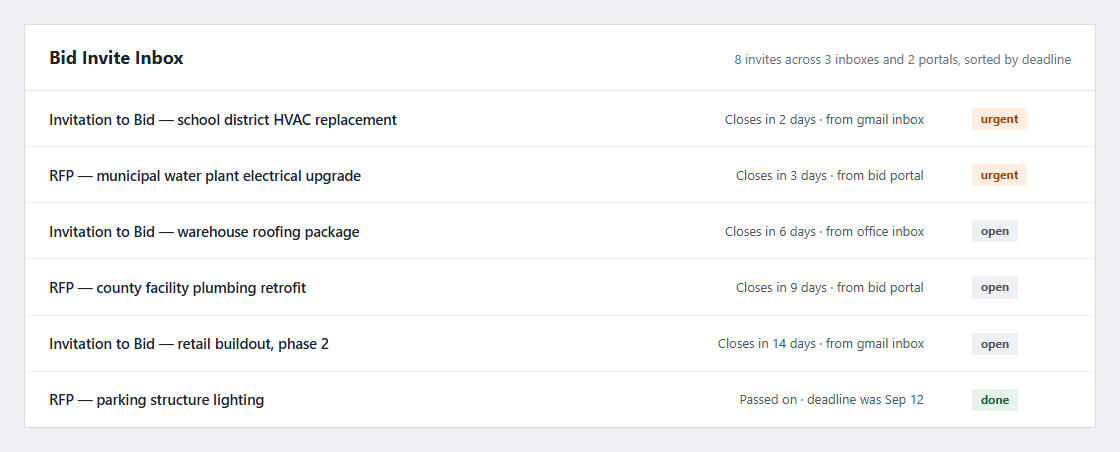Click the Bid Invite Inbox heading
Screen dimensions: 1120x452
(x=116, y=58)
